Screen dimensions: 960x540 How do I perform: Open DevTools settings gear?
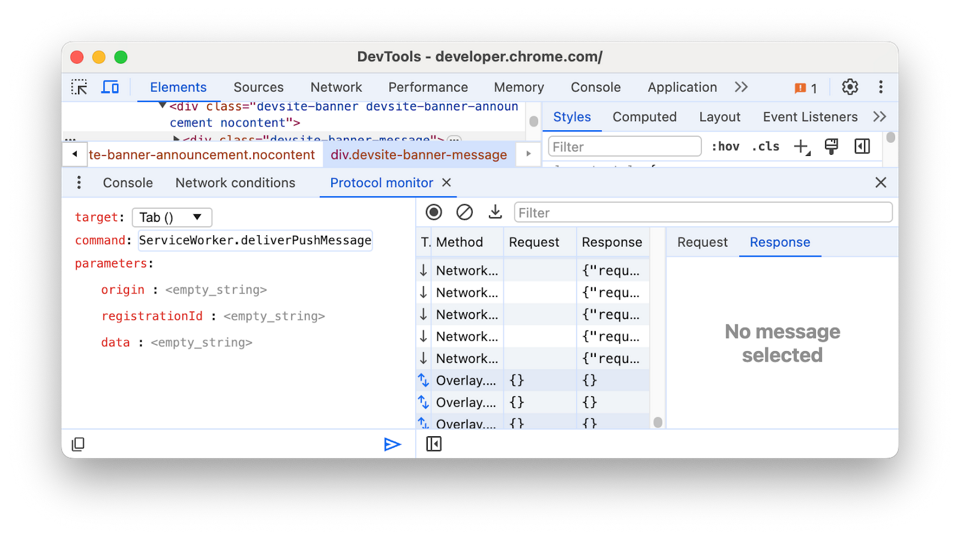850,87
